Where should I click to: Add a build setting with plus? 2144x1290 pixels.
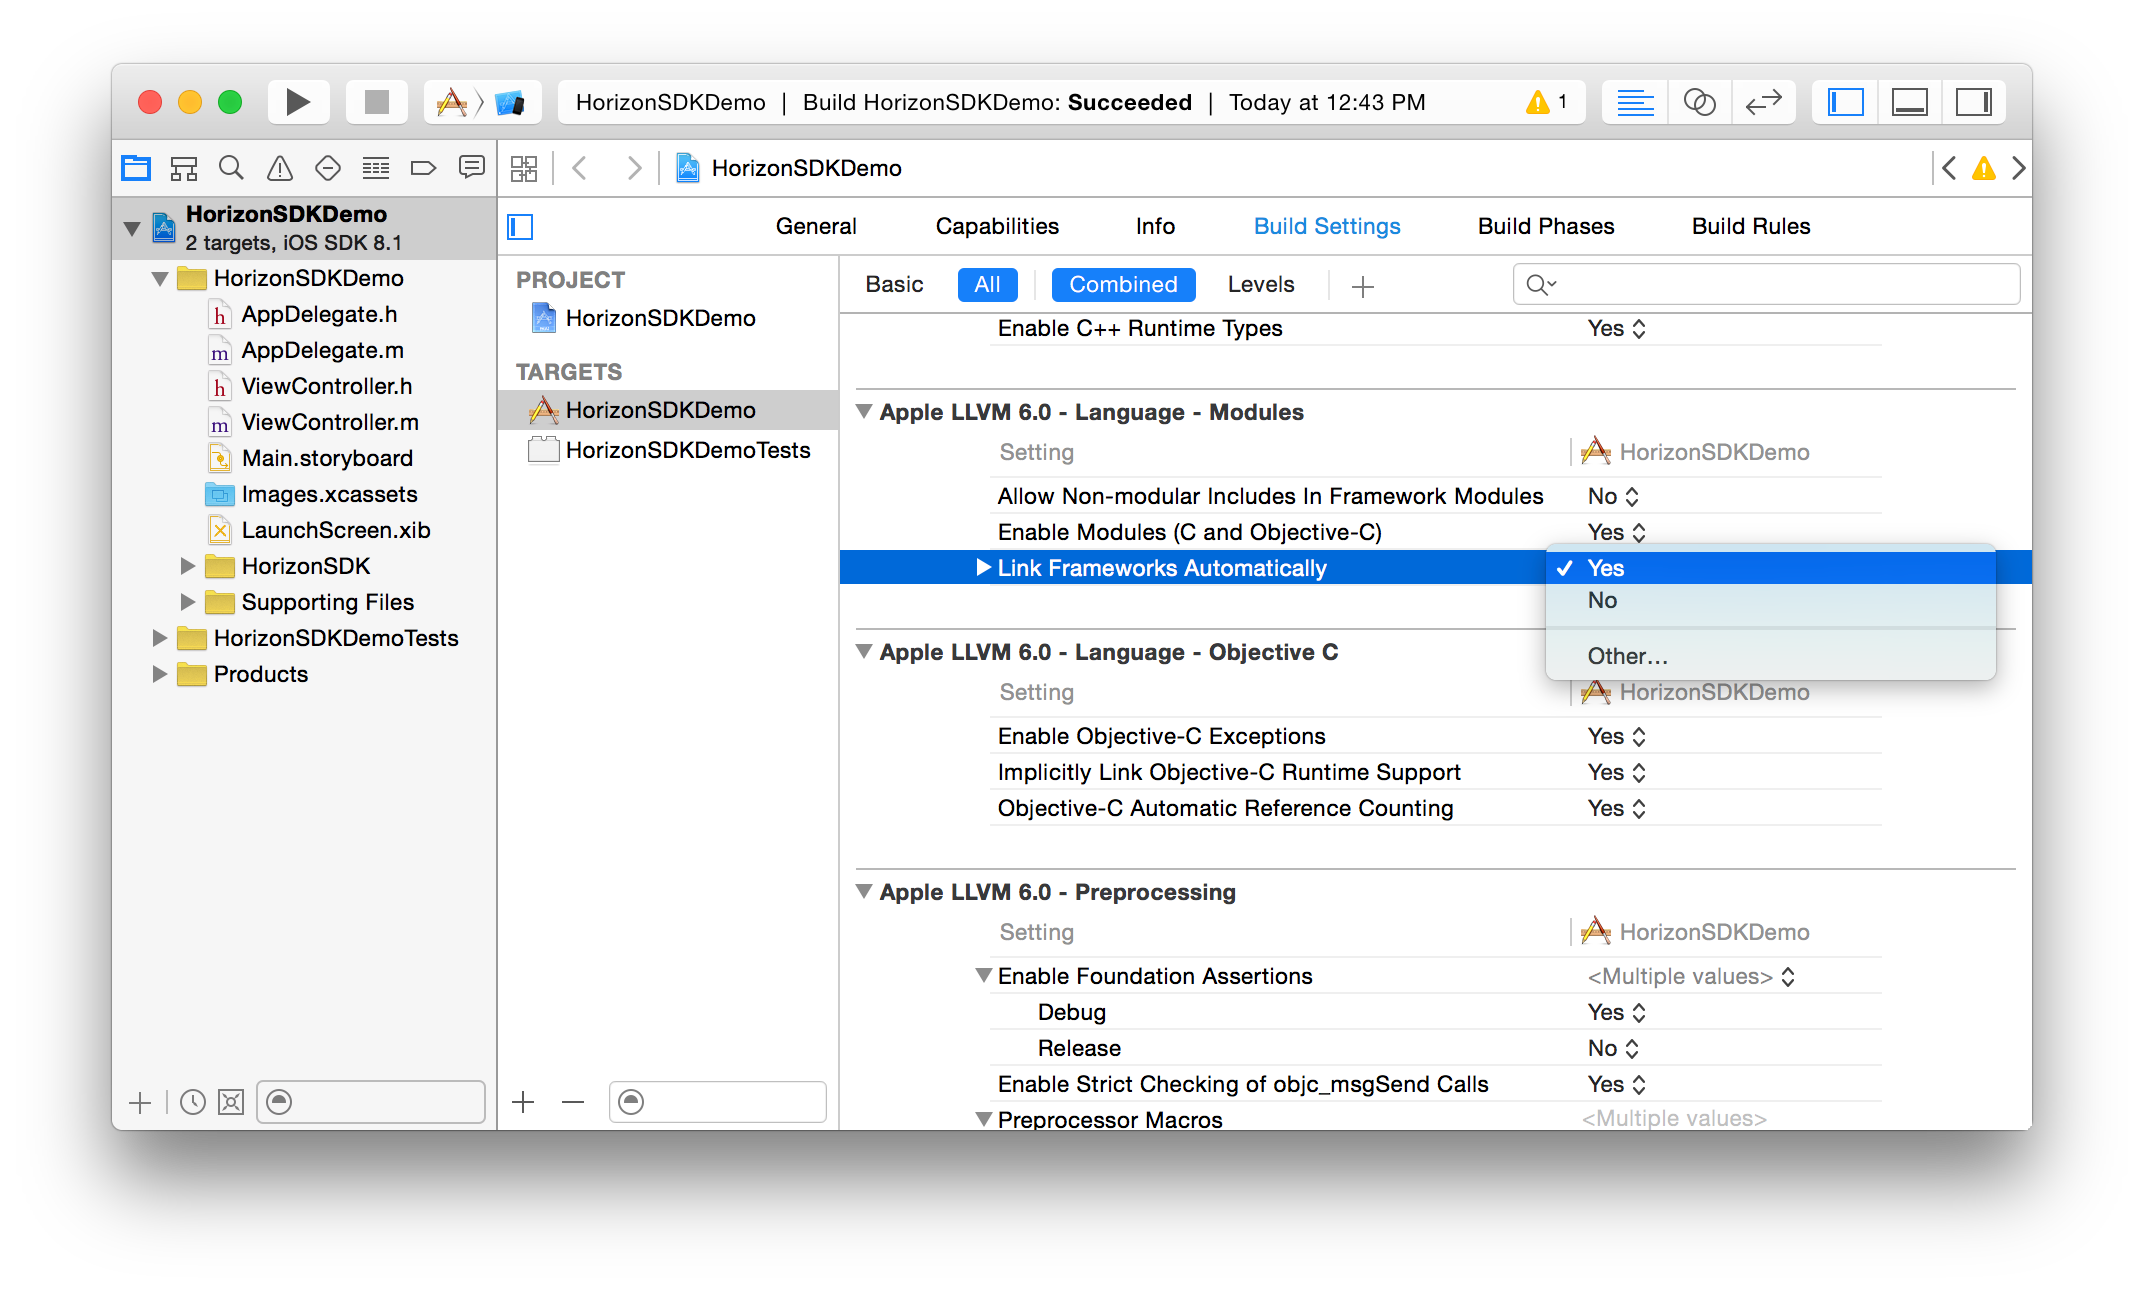[x=1362, y=287]
